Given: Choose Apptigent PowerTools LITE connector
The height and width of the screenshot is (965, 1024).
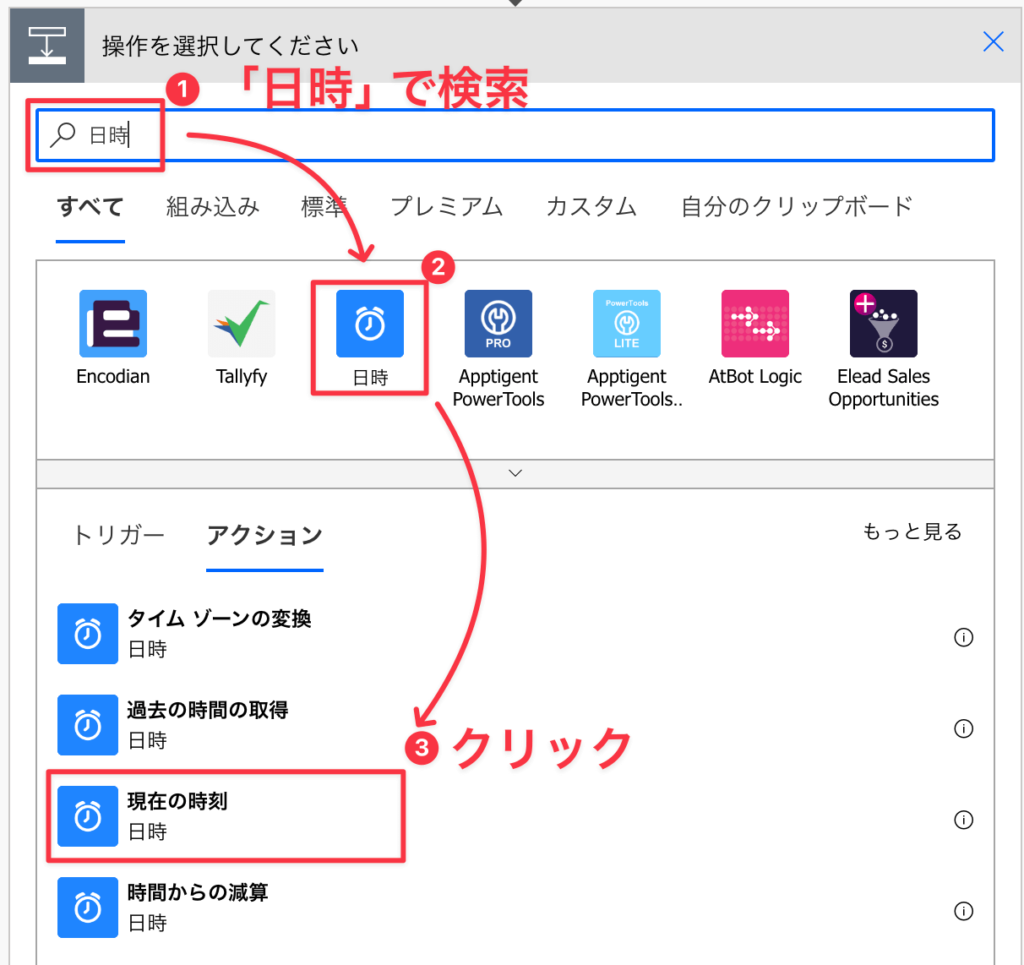Looking at the screenshot, I should [x=627, y=323].
